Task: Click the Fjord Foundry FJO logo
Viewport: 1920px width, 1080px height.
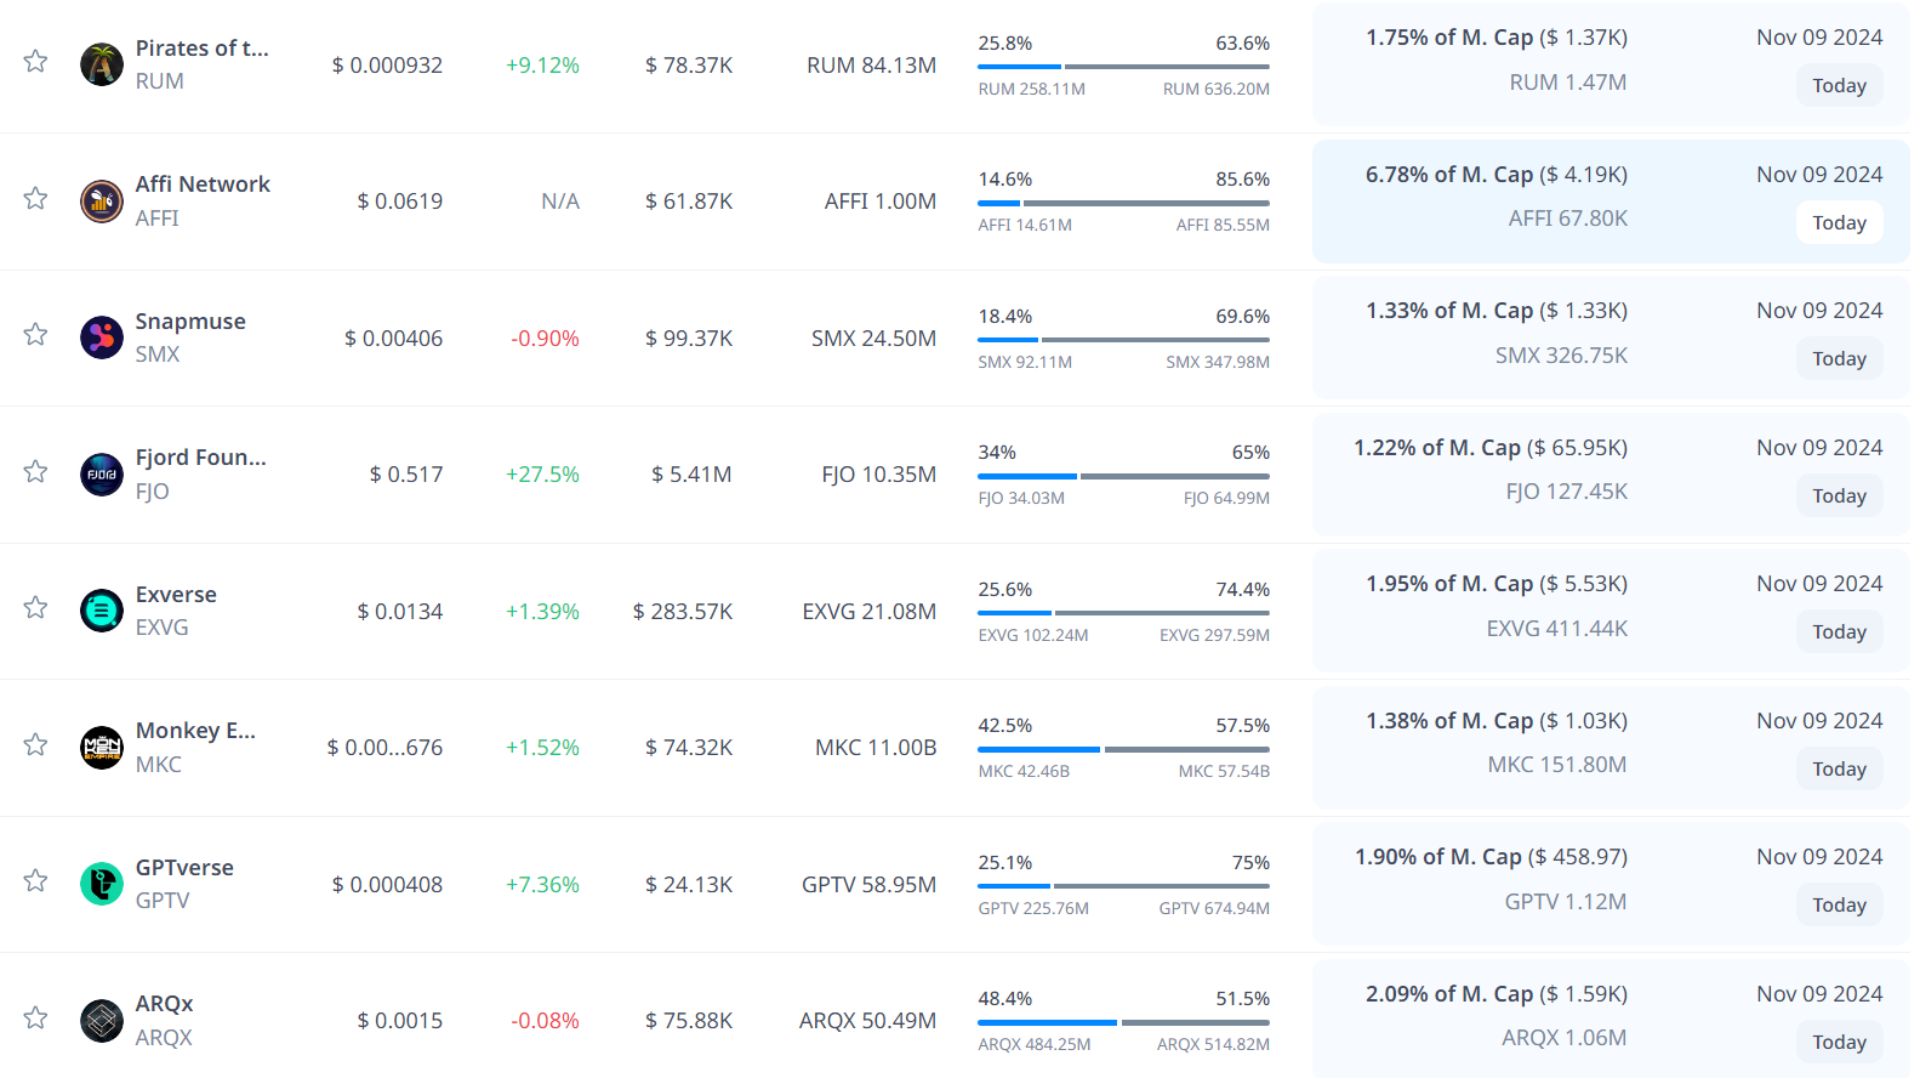Action: pos(101,474)
